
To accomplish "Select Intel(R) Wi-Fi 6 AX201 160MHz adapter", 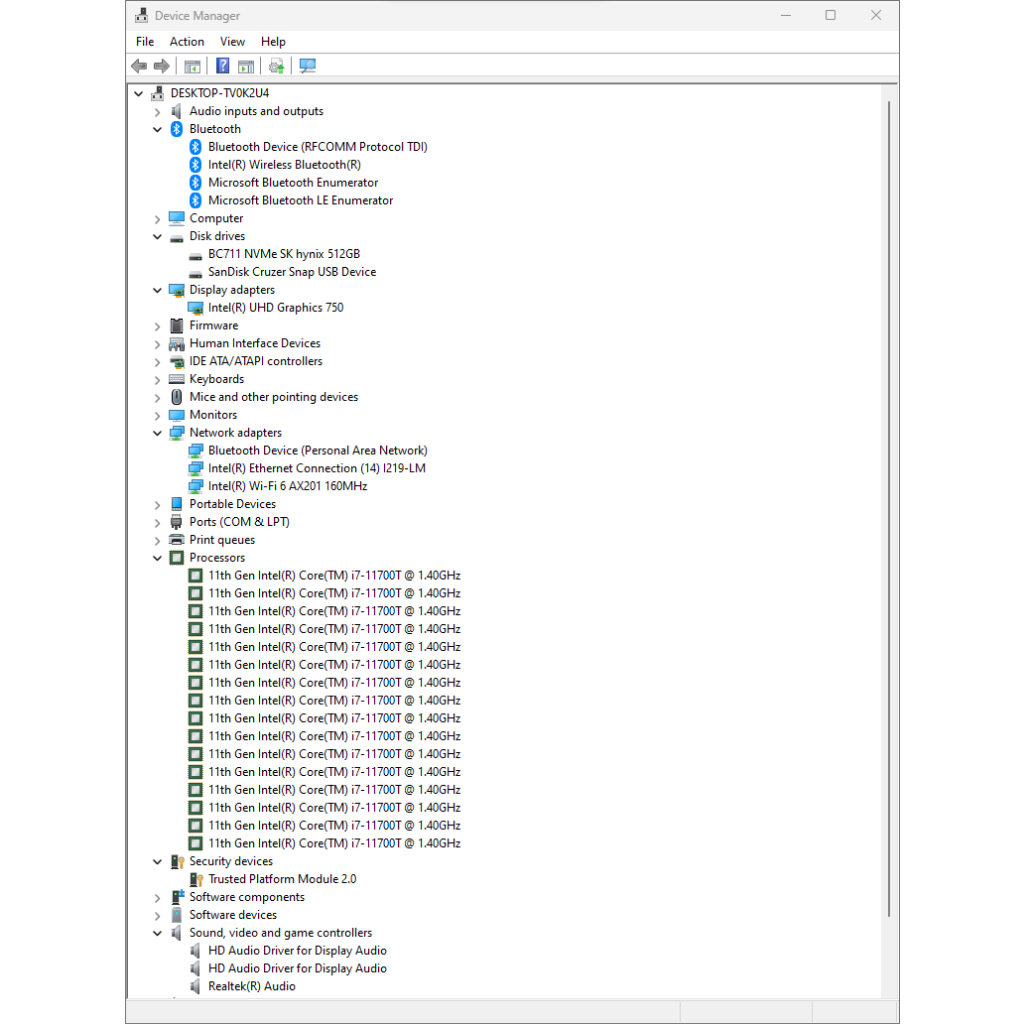I will (287, 486).
